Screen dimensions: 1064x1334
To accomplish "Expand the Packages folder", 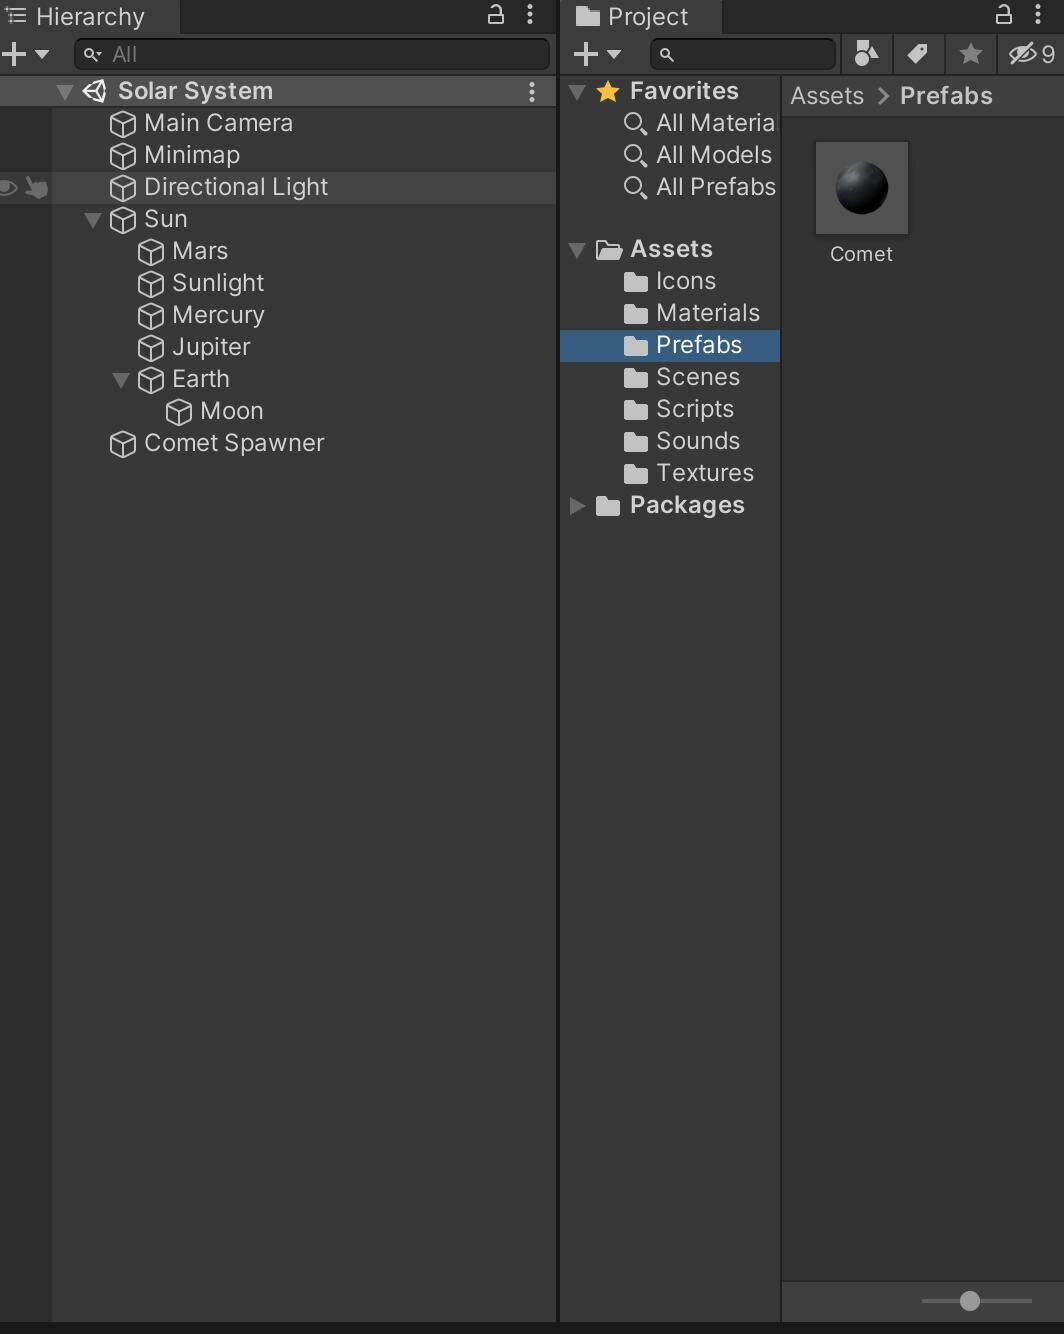I will (x=577, y=505).
